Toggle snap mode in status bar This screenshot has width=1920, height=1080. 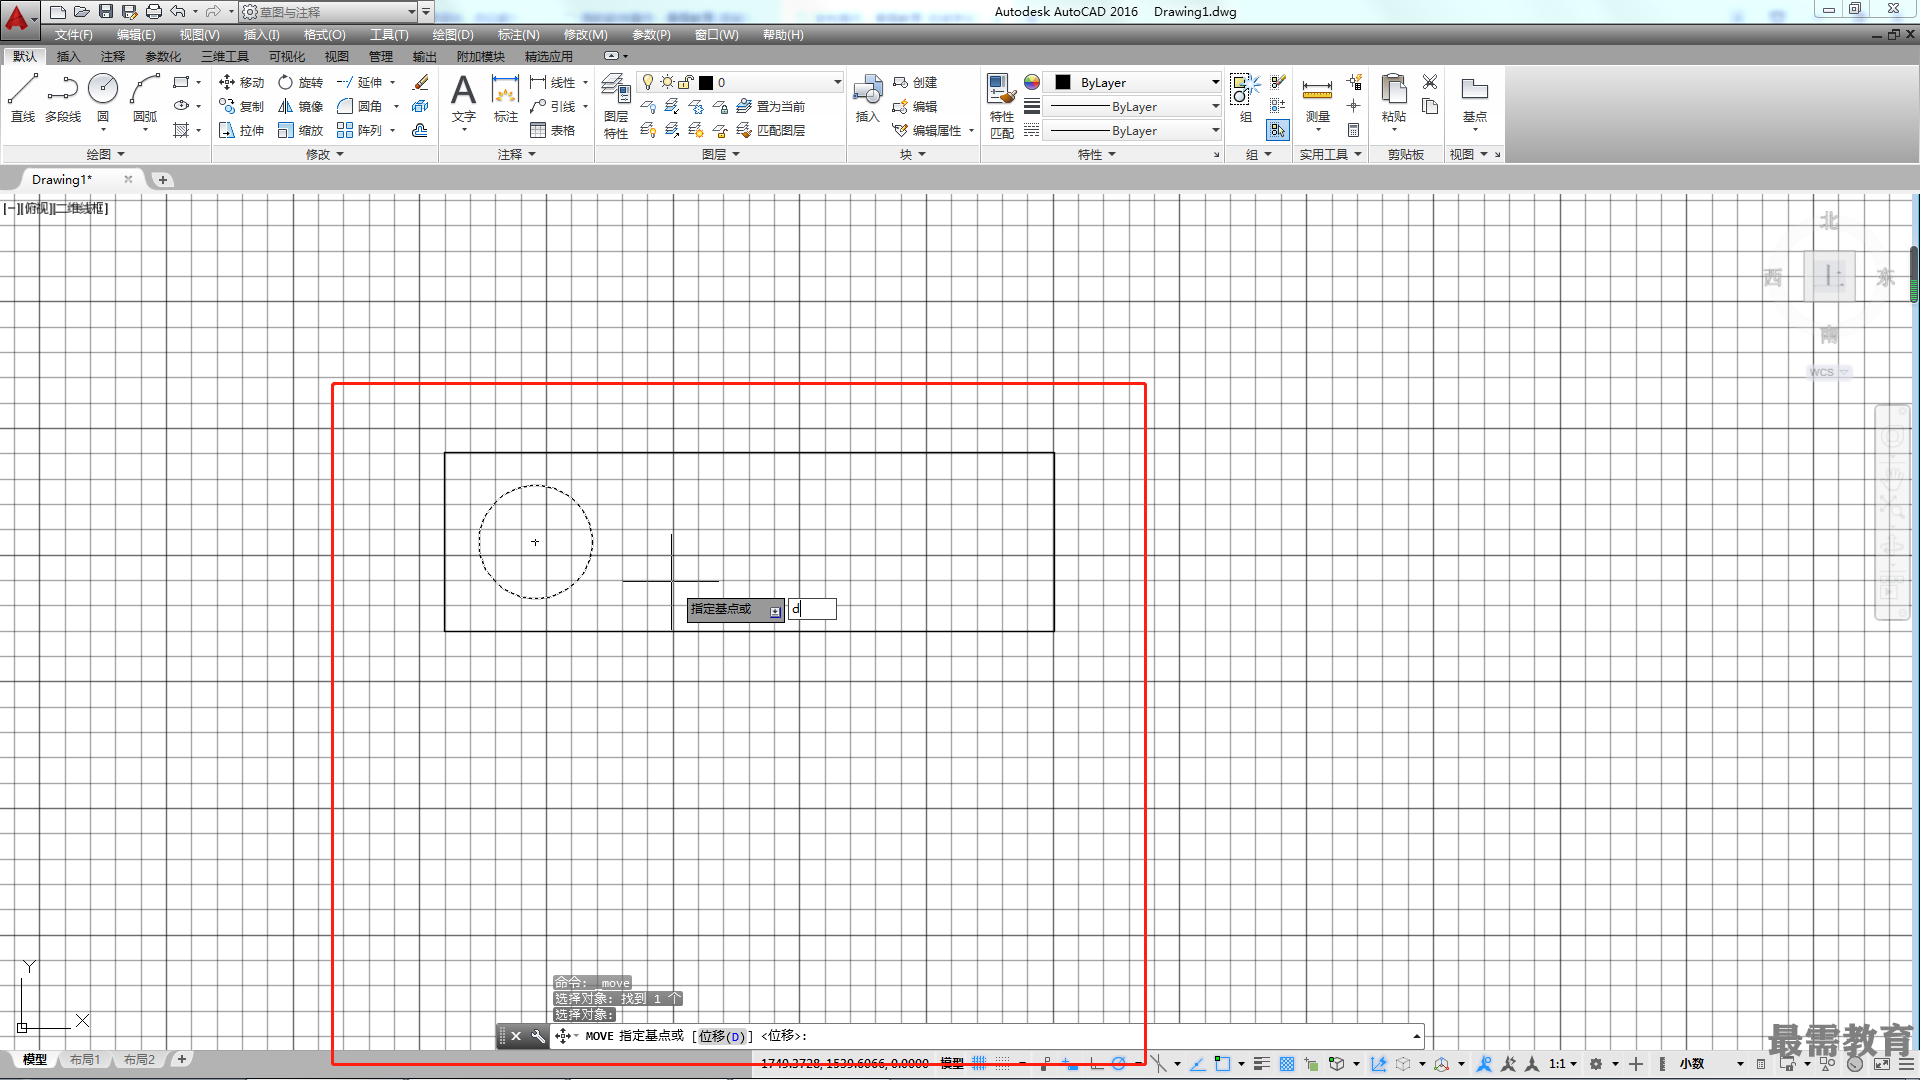pos(1003,1063)
